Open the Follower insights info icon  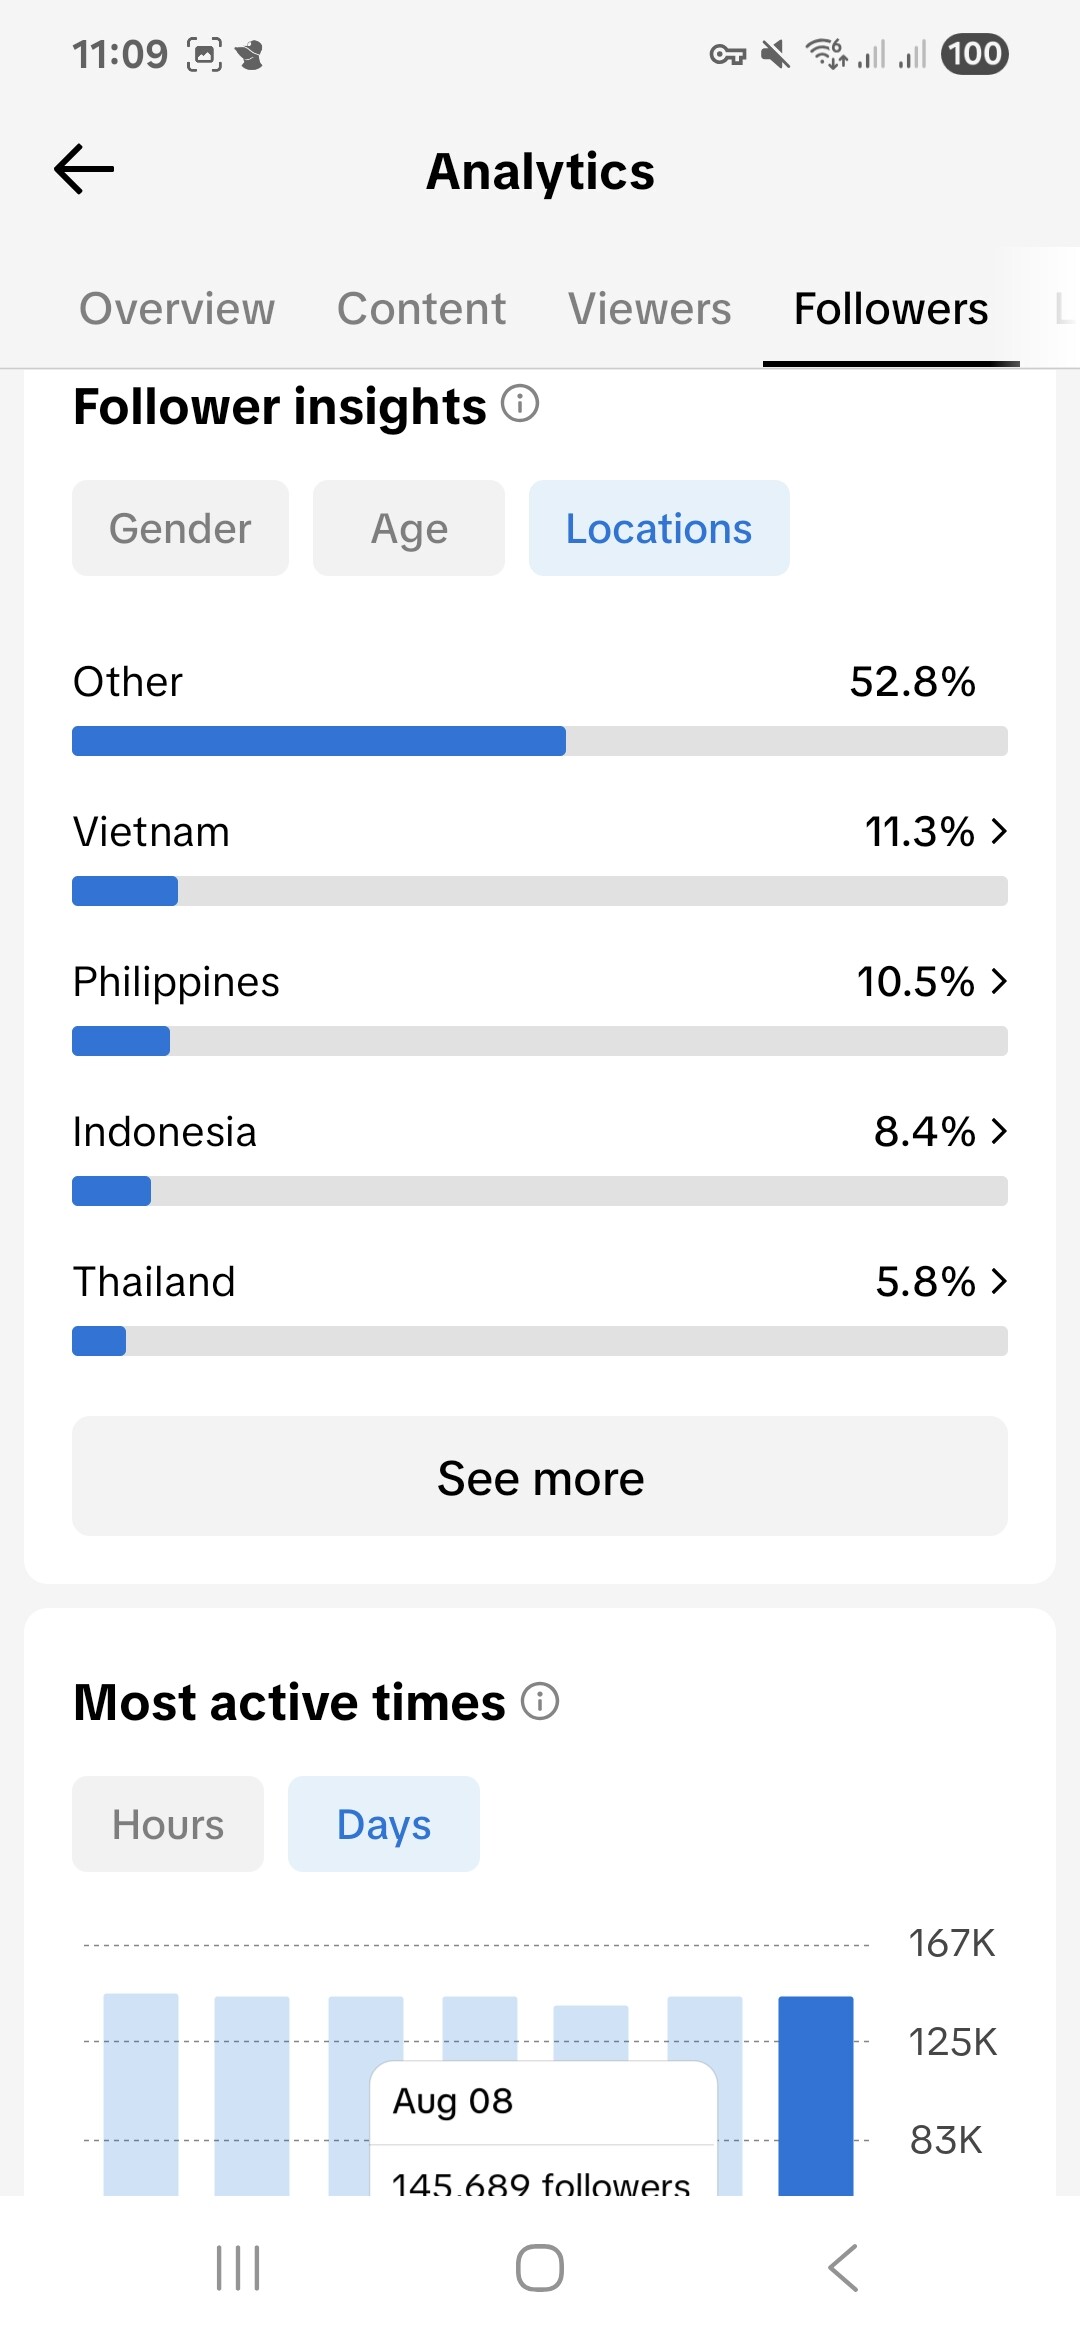520,404
